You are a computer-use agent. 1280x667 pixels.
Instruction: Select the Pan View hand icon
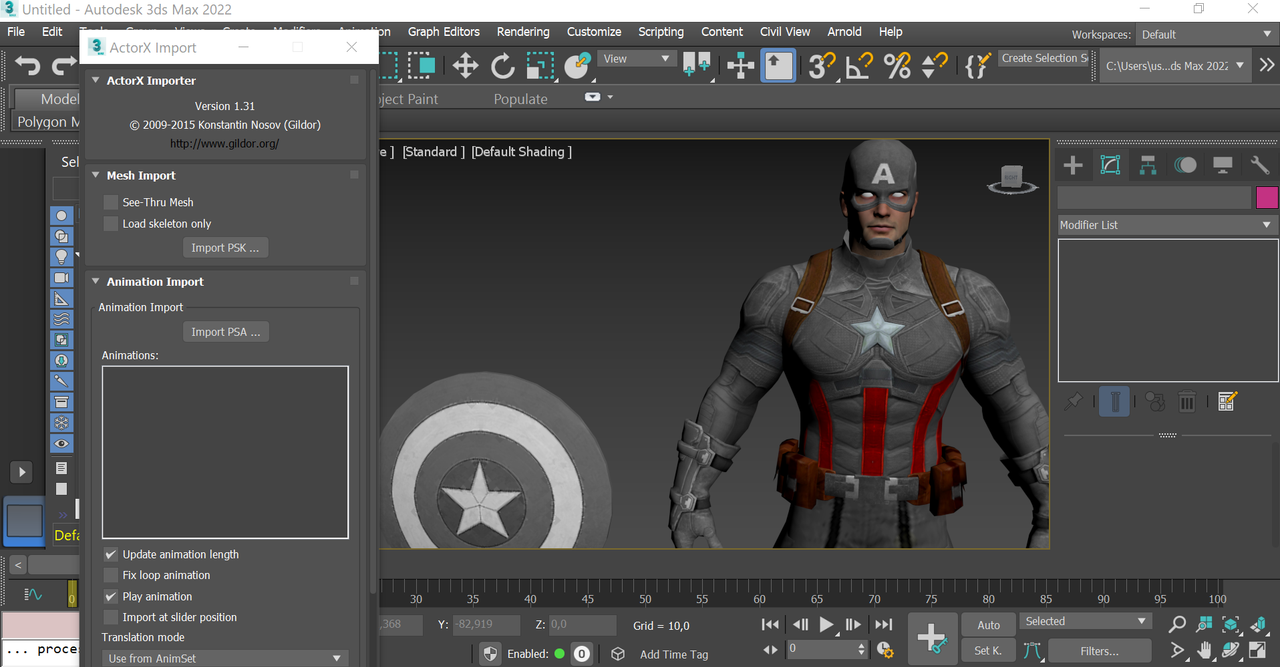[x=1205, y=651]
